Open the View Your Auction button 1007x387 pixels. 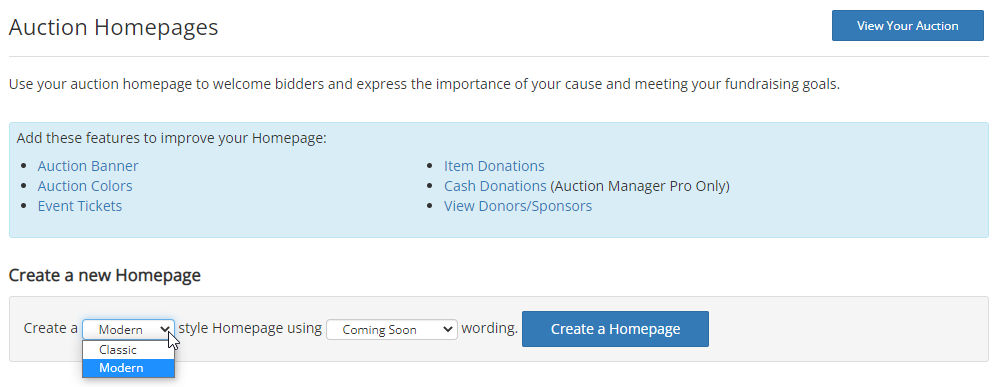pos(907,26)
